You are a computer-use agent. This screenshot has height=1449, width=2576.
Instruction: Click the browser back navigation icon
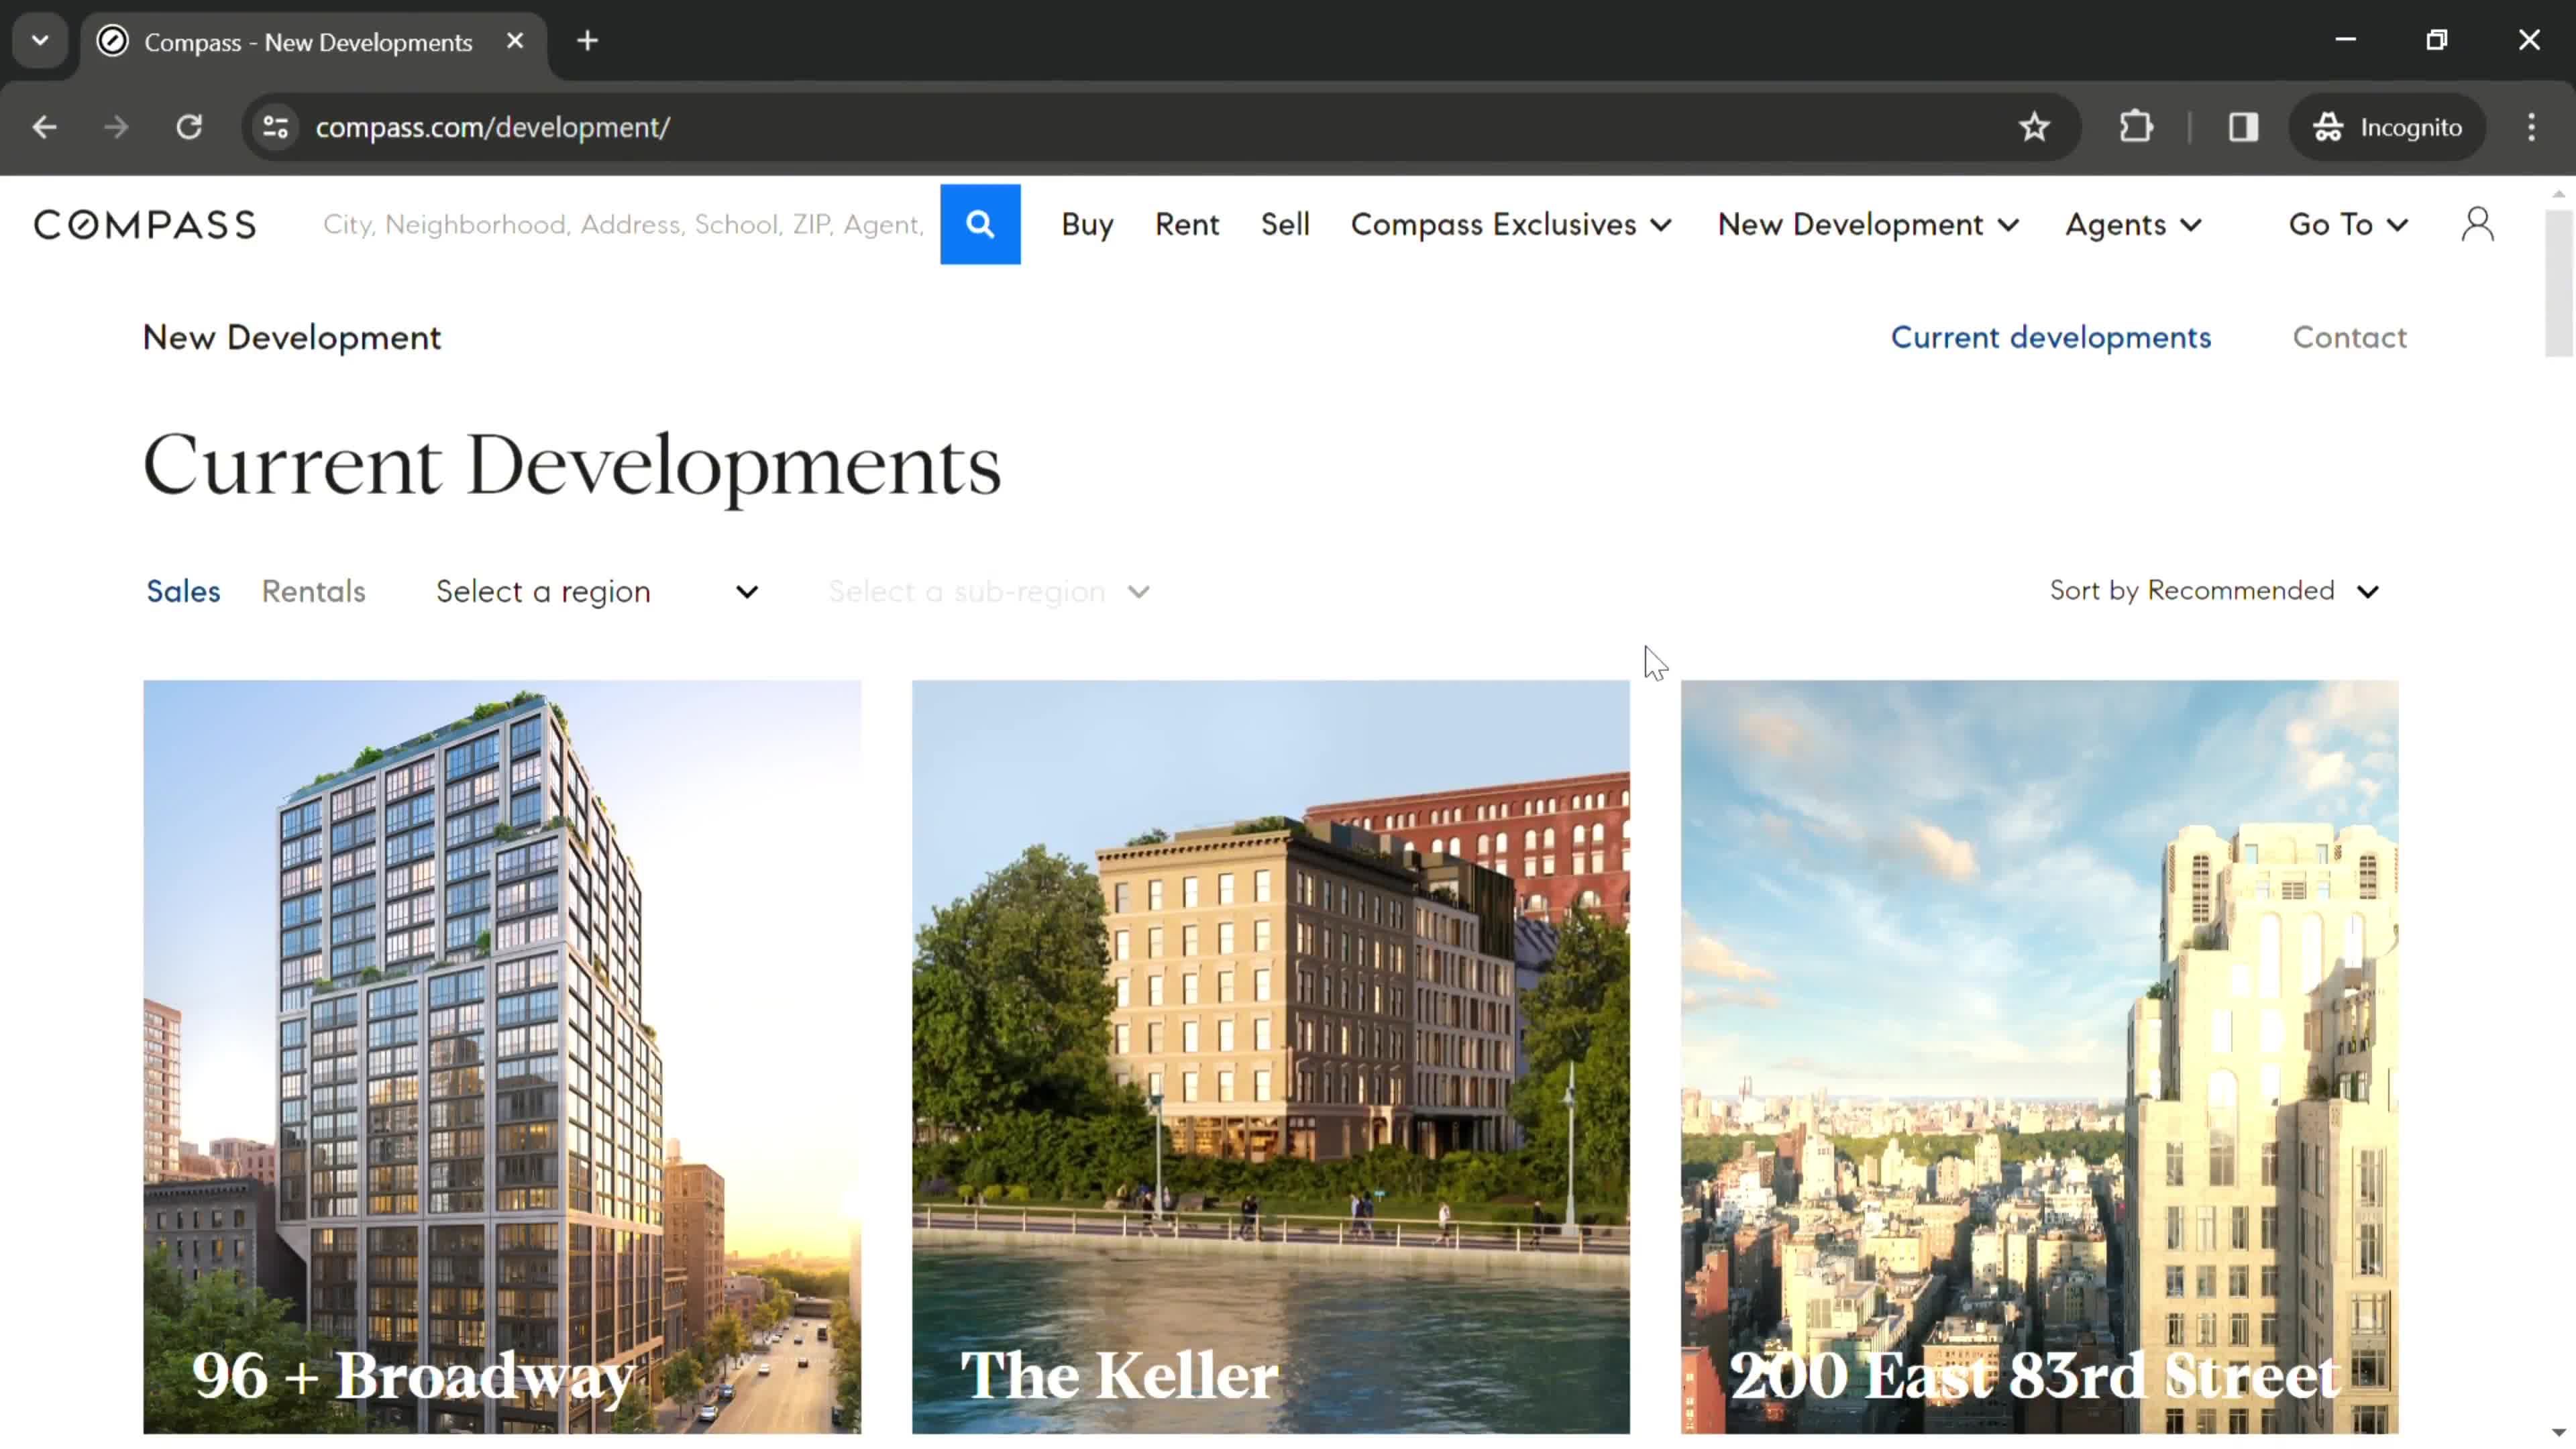[44, 125]
